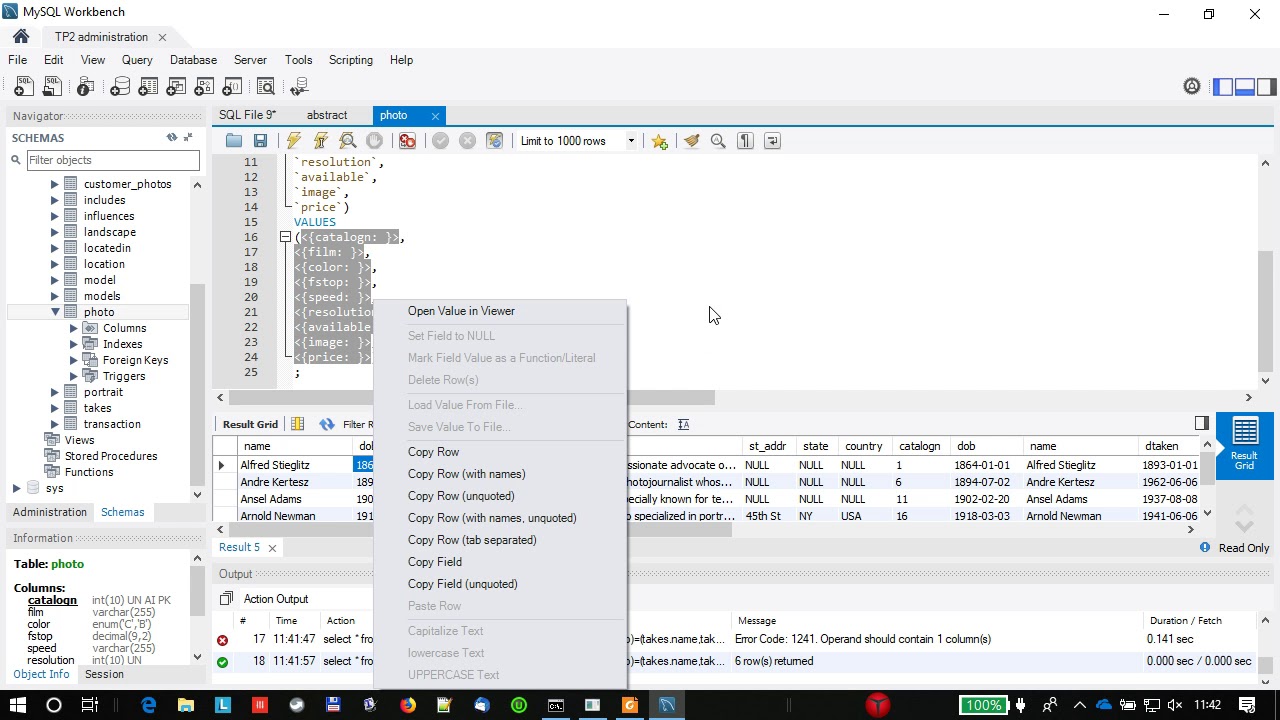
Task: Expand the portrait table node
Action: click(x=56, y=392)
